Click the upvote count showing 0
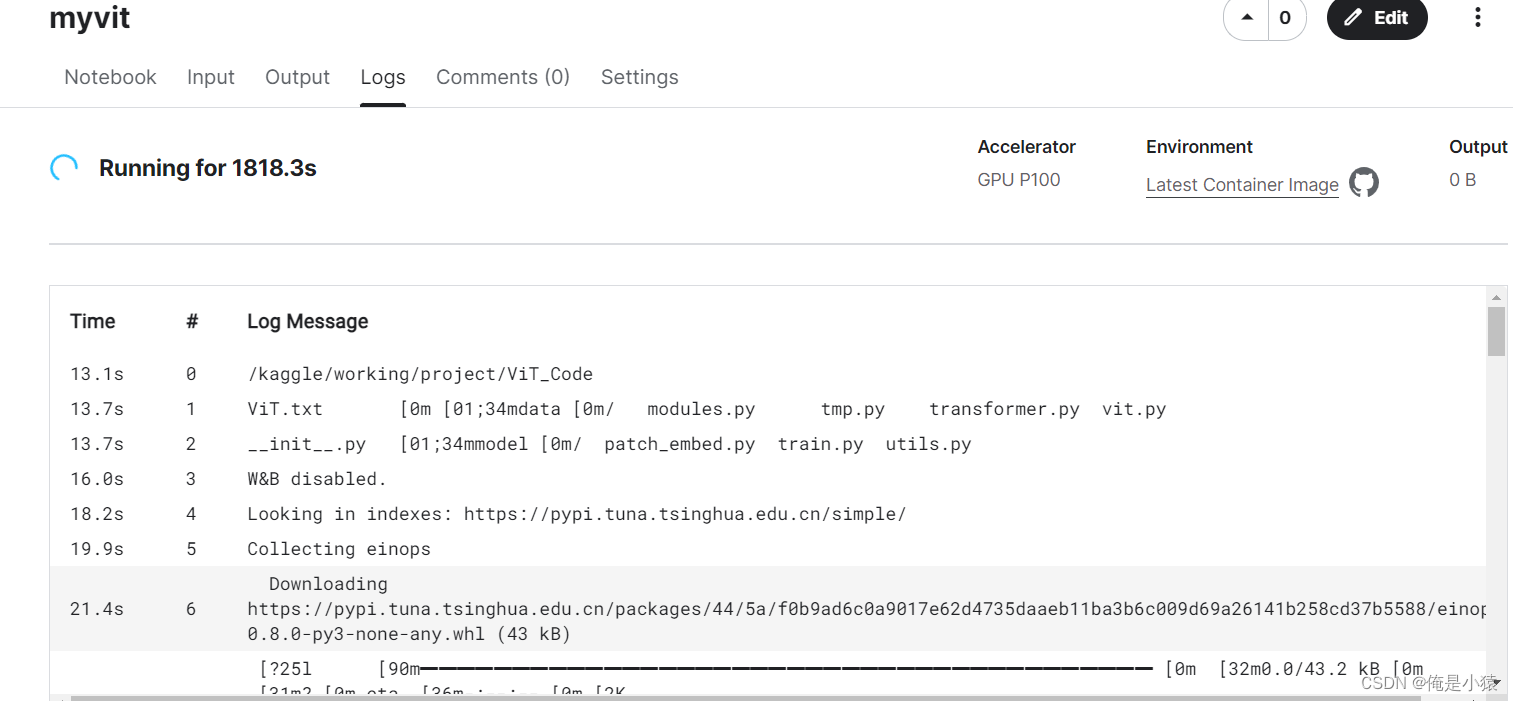This screenshot has height=701, width=1513. (x=1285, y=17)
